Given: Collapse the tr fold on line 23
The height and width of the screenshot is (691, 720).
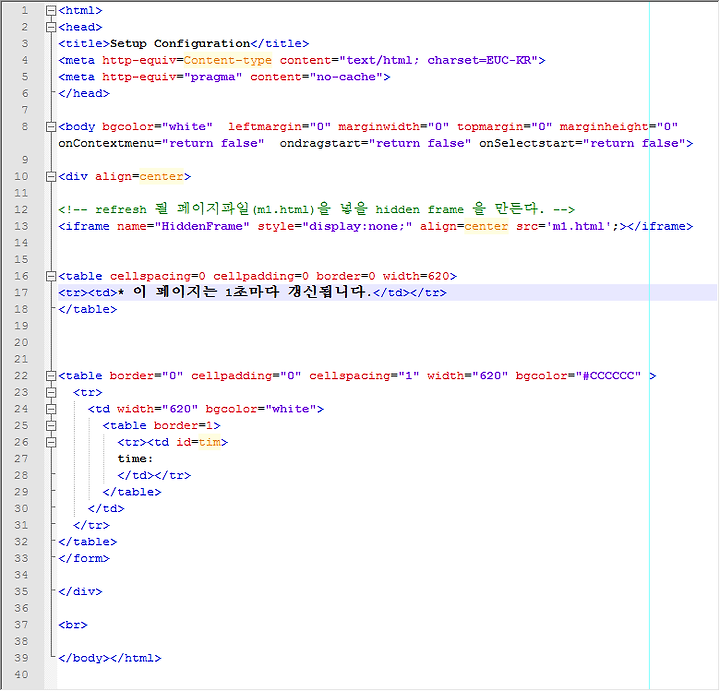Looking at the screenshot, I should tap(51, 392).
